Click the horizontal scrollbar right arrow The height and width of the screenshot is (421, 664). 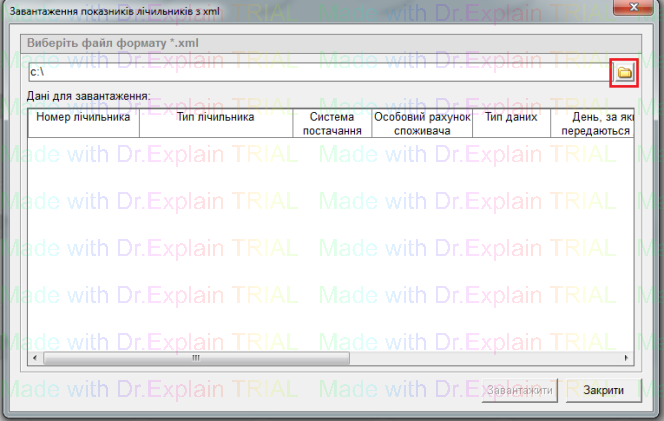pyautogui.click(x=629, y=356)
